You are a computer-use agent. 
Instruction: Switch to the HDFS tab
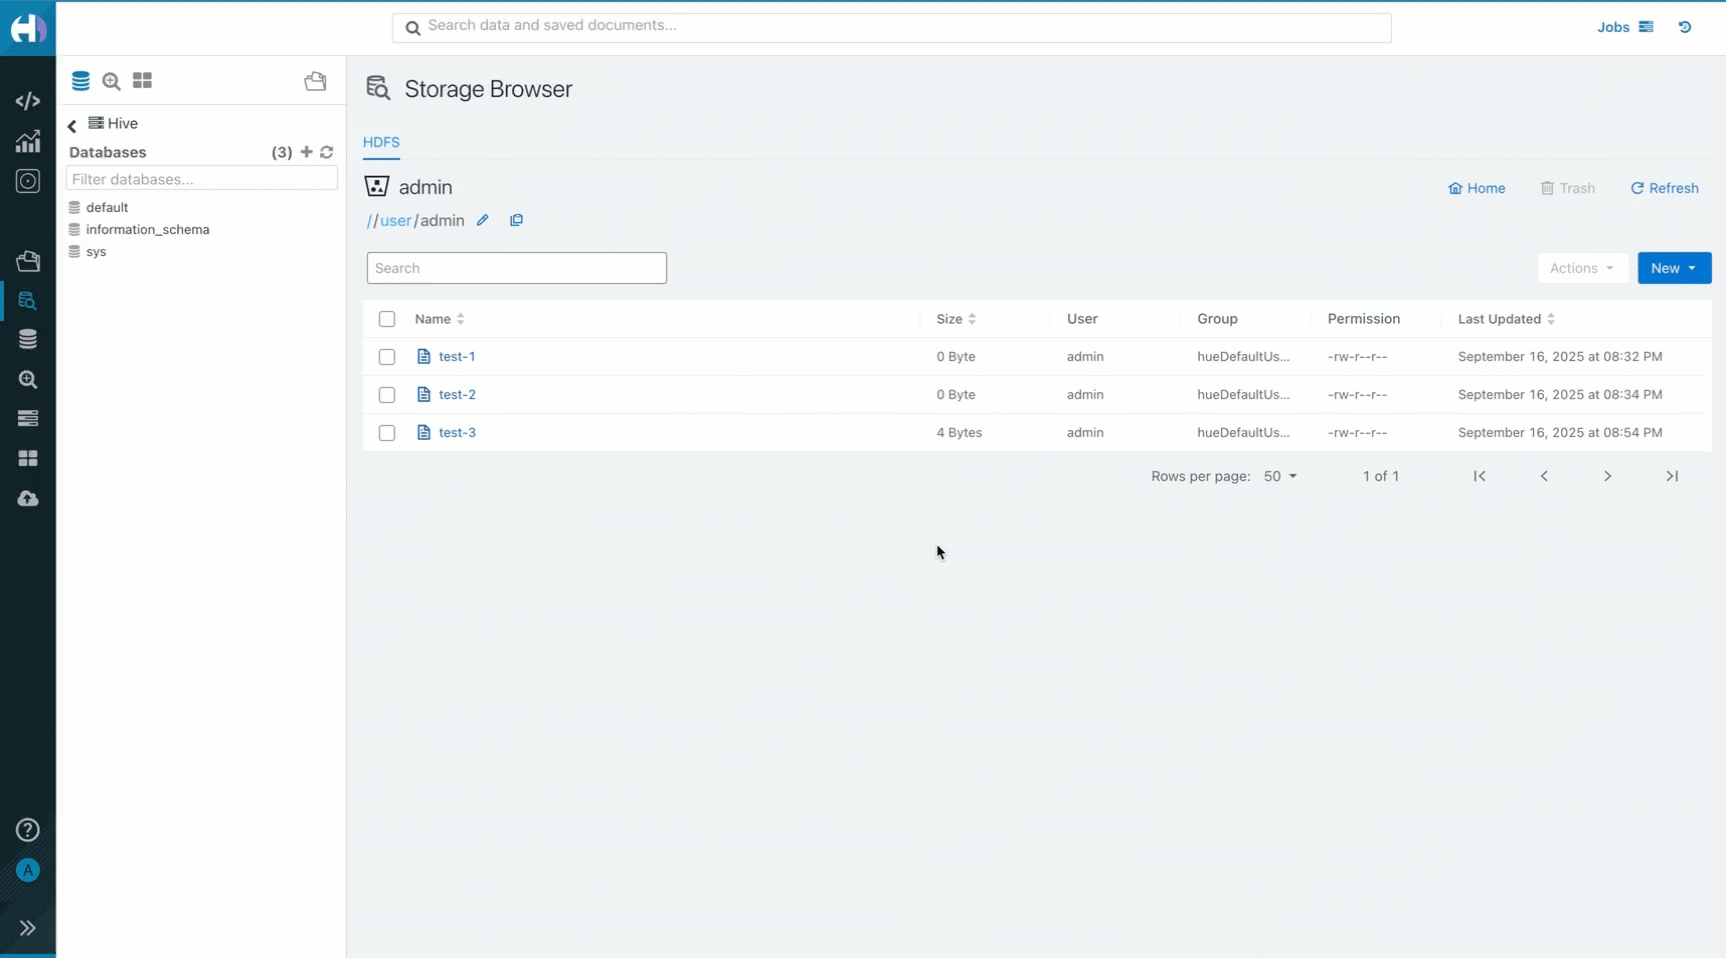[381, 142]
